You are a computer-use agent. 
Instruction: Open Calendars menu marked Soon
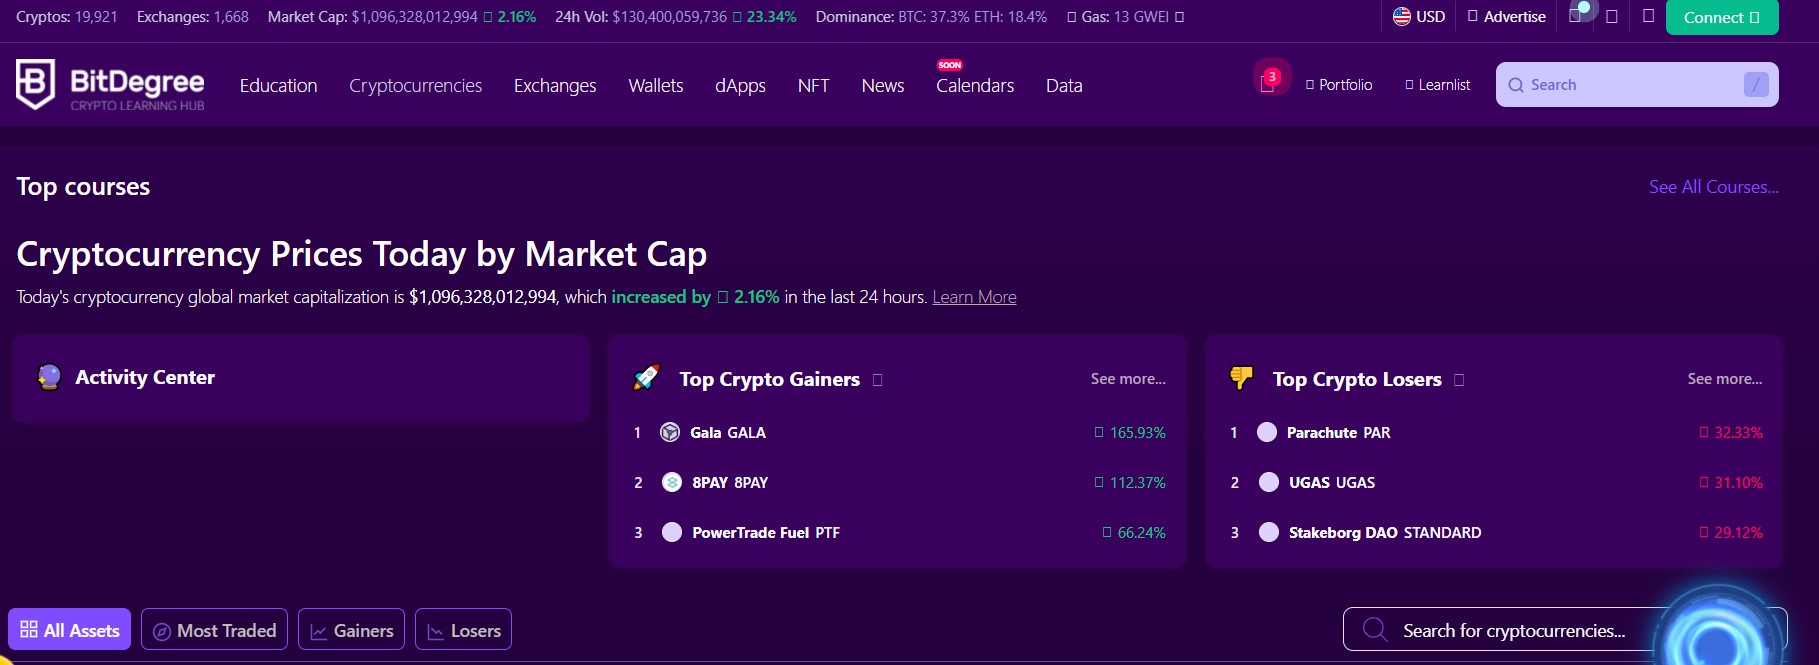pyautogui.click(x=975, y=85)
